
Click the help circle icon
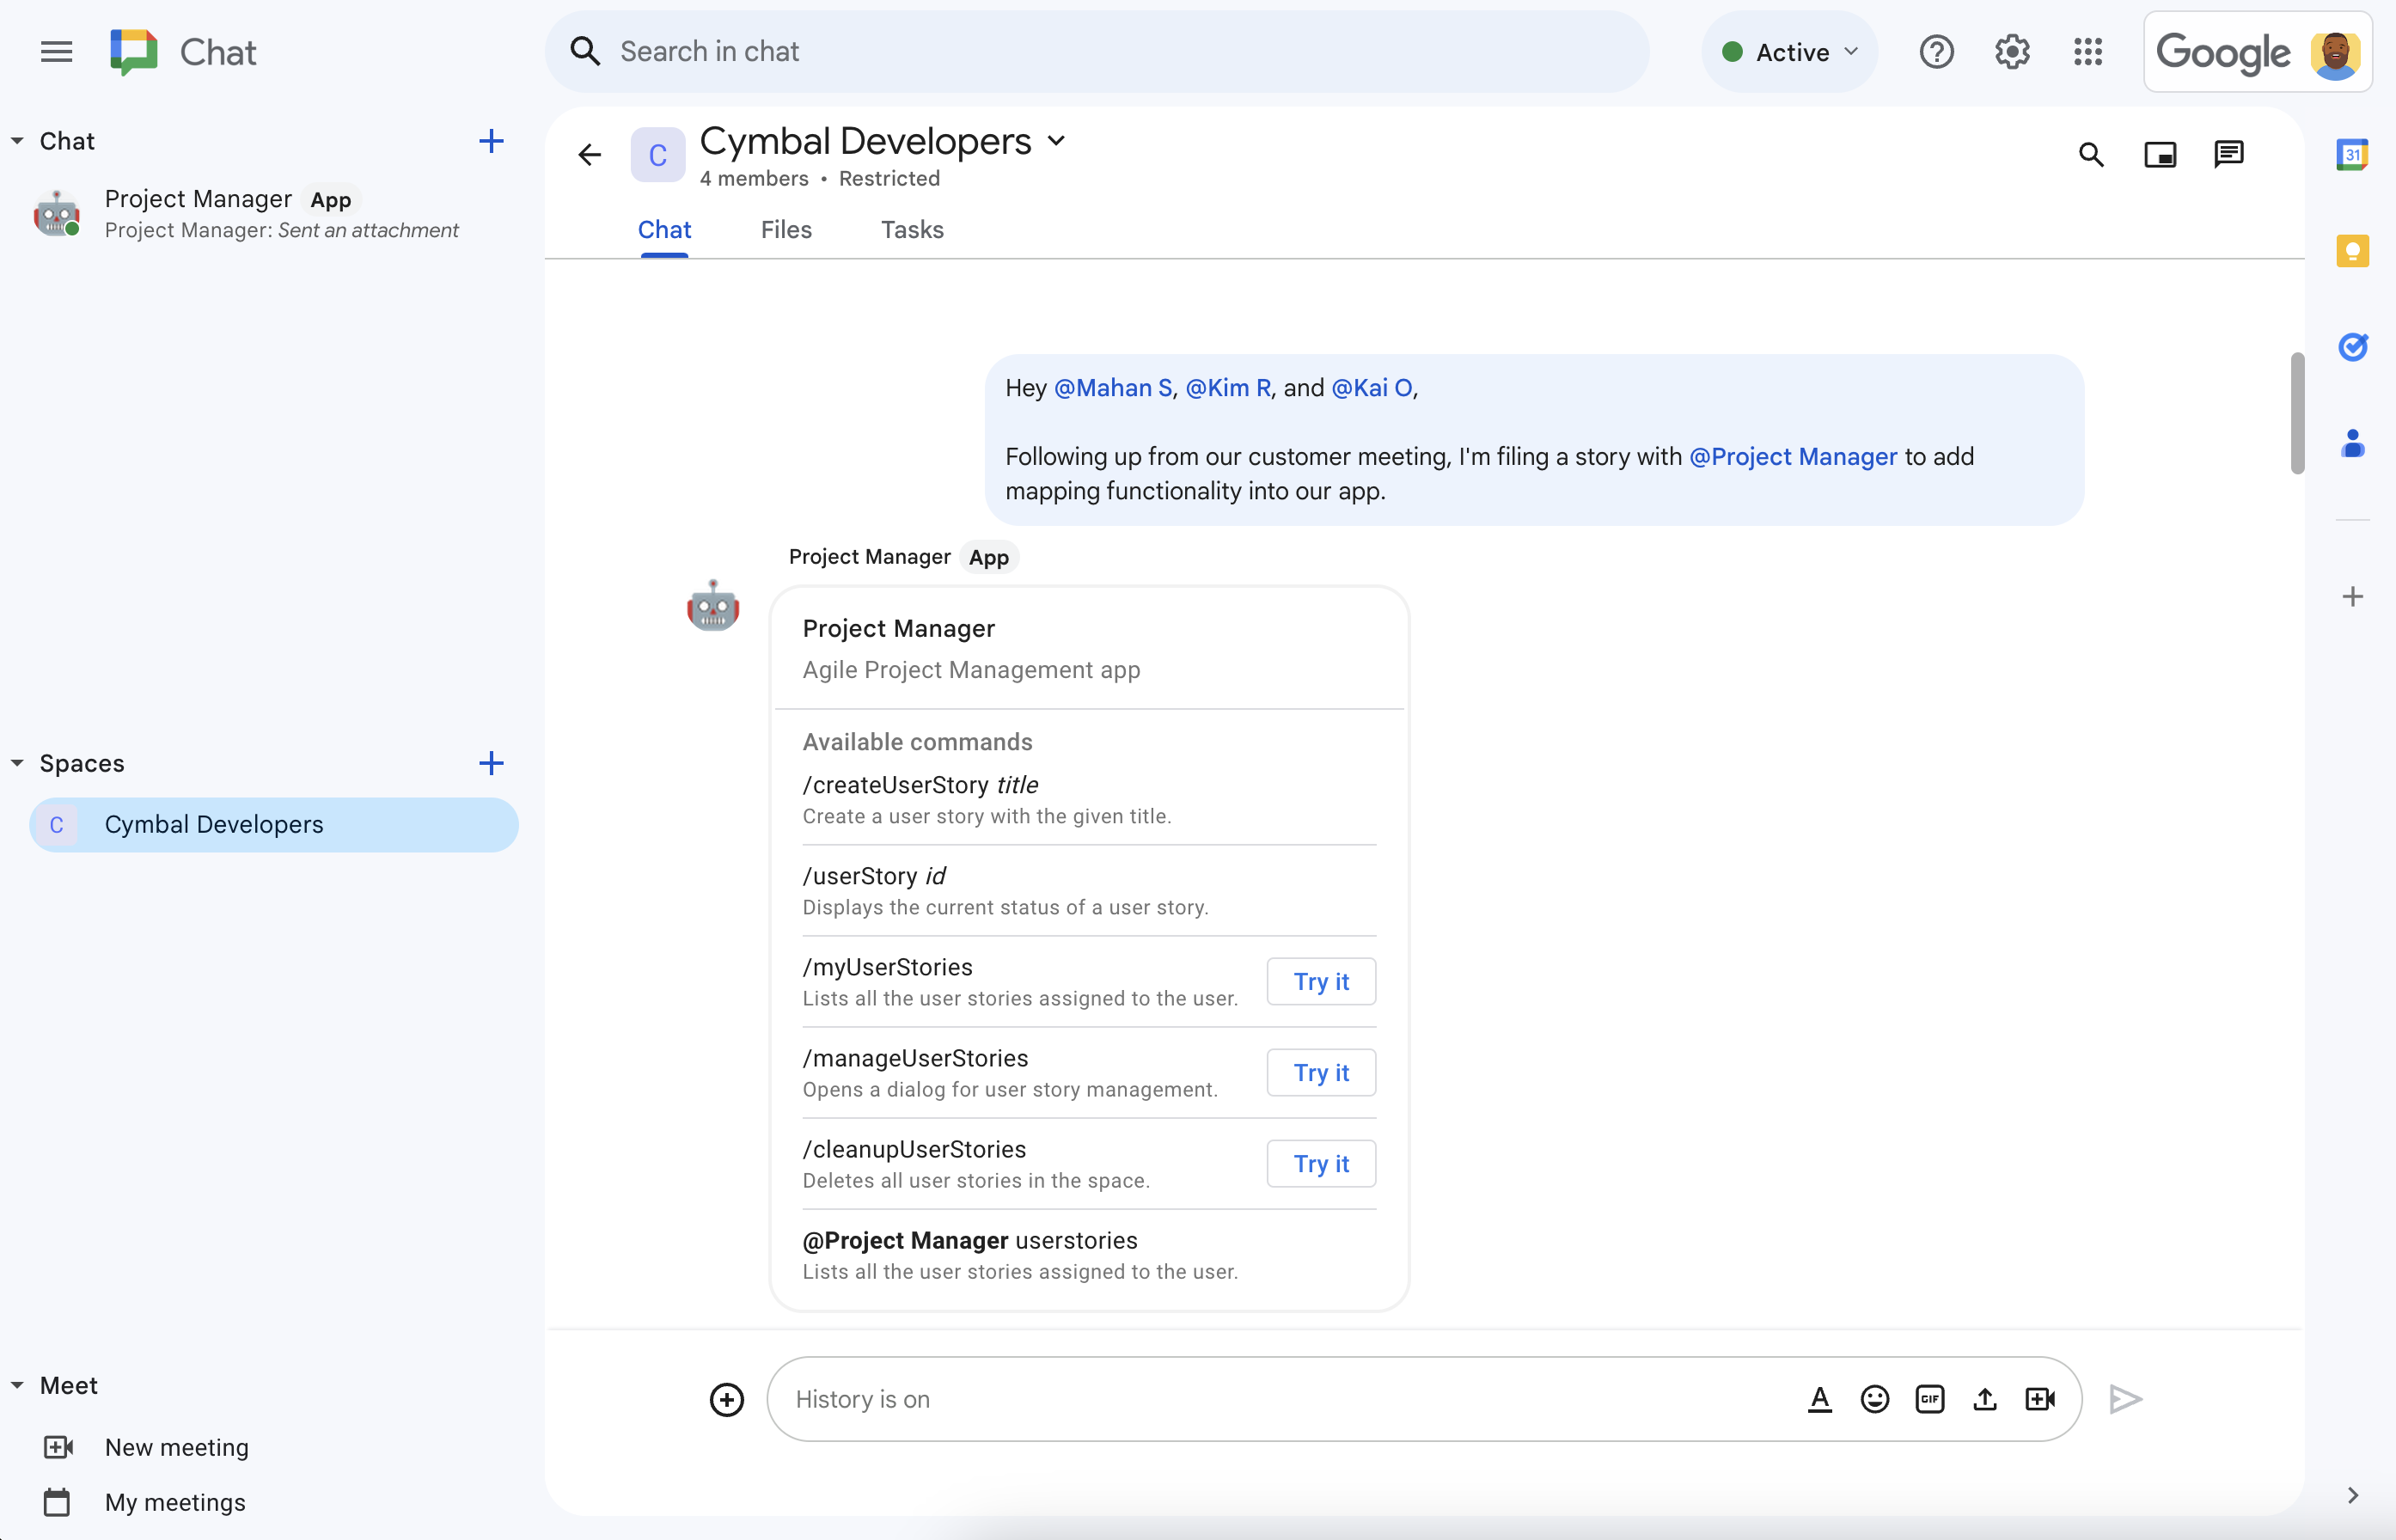pyautogui.click(x=1935, y=51)
